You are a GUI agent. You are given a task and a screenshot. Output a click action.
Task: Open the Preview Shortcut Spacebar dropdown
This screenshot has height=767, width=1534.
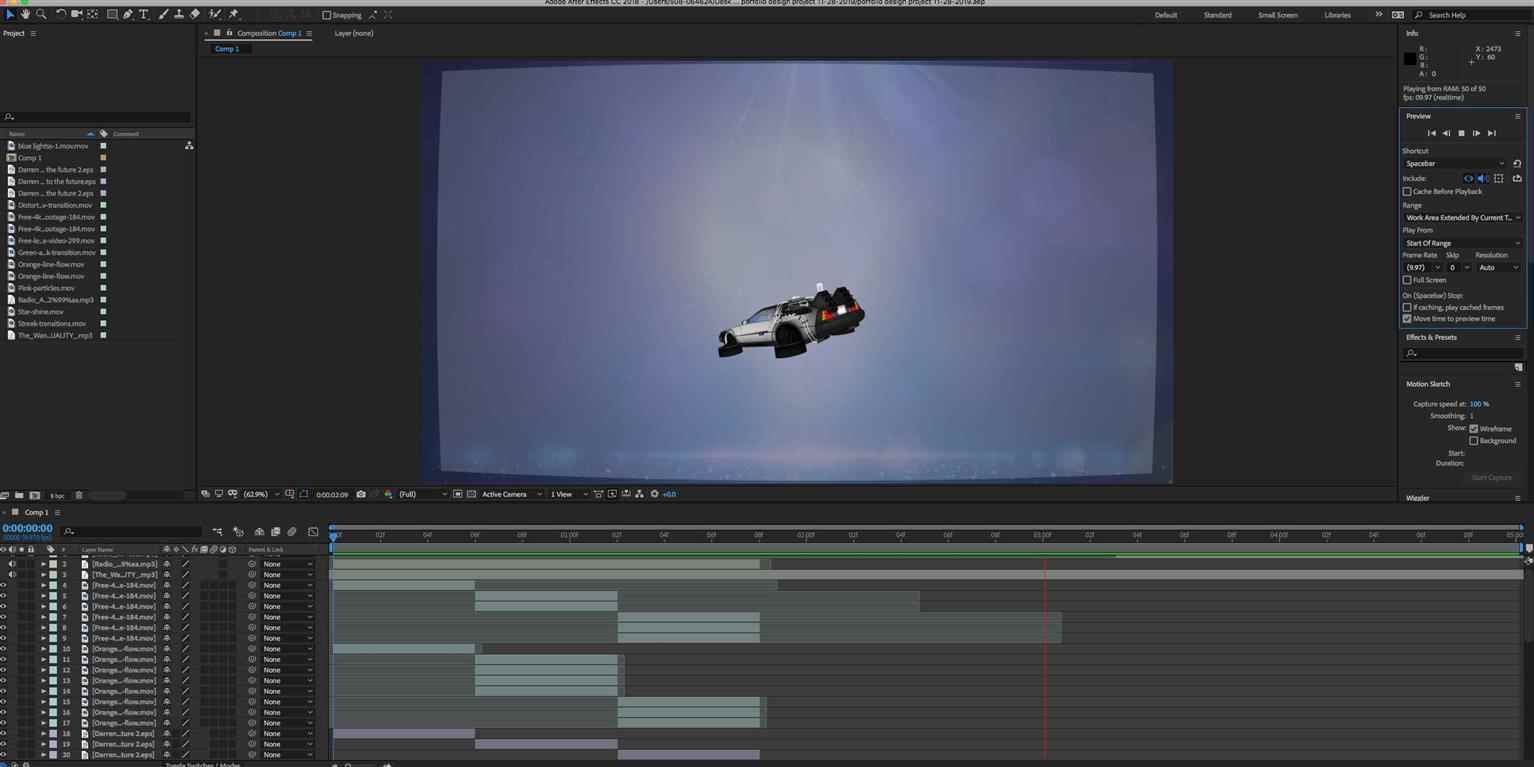(x=1455, y=164)
